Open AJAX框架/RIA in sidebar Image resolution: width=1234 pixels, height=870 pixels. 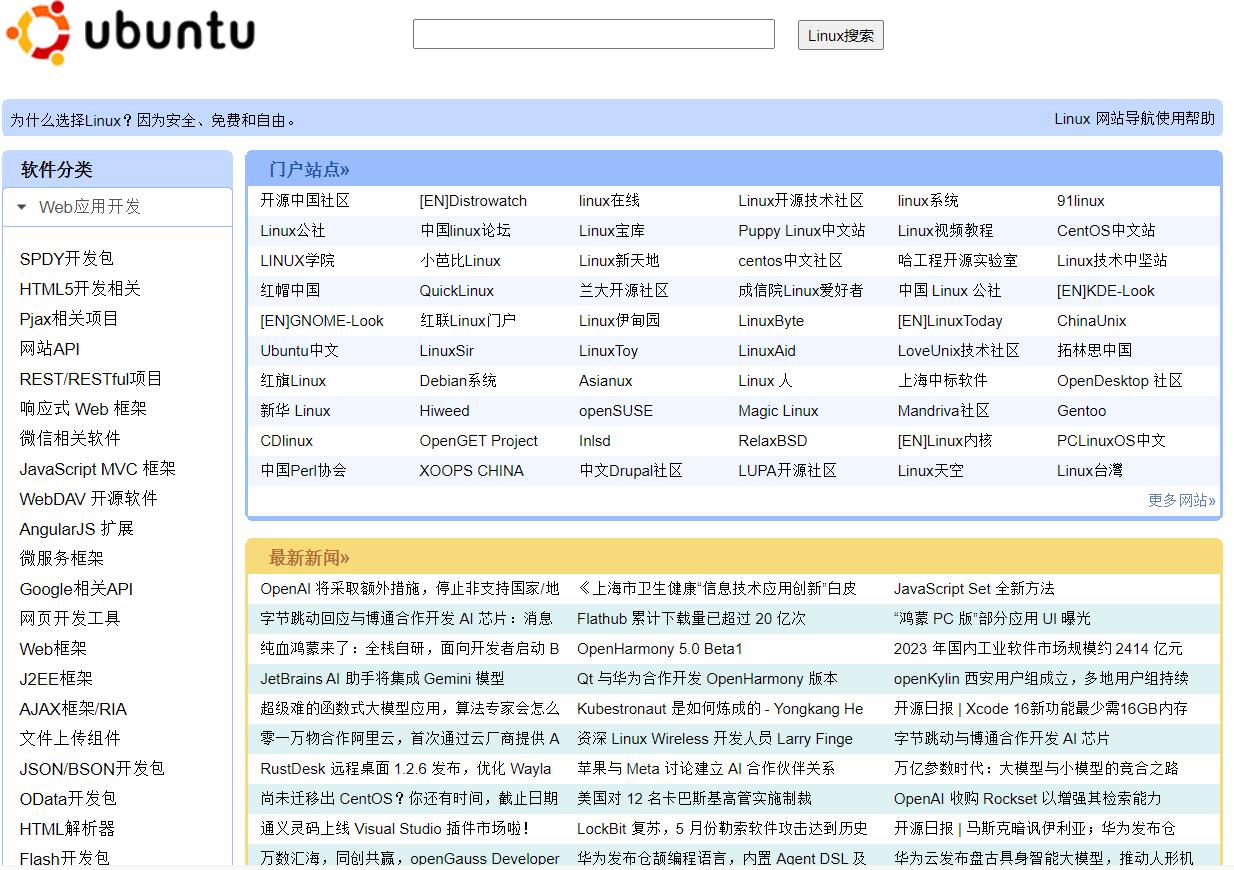pyautogui.click(x=73, y=709)
